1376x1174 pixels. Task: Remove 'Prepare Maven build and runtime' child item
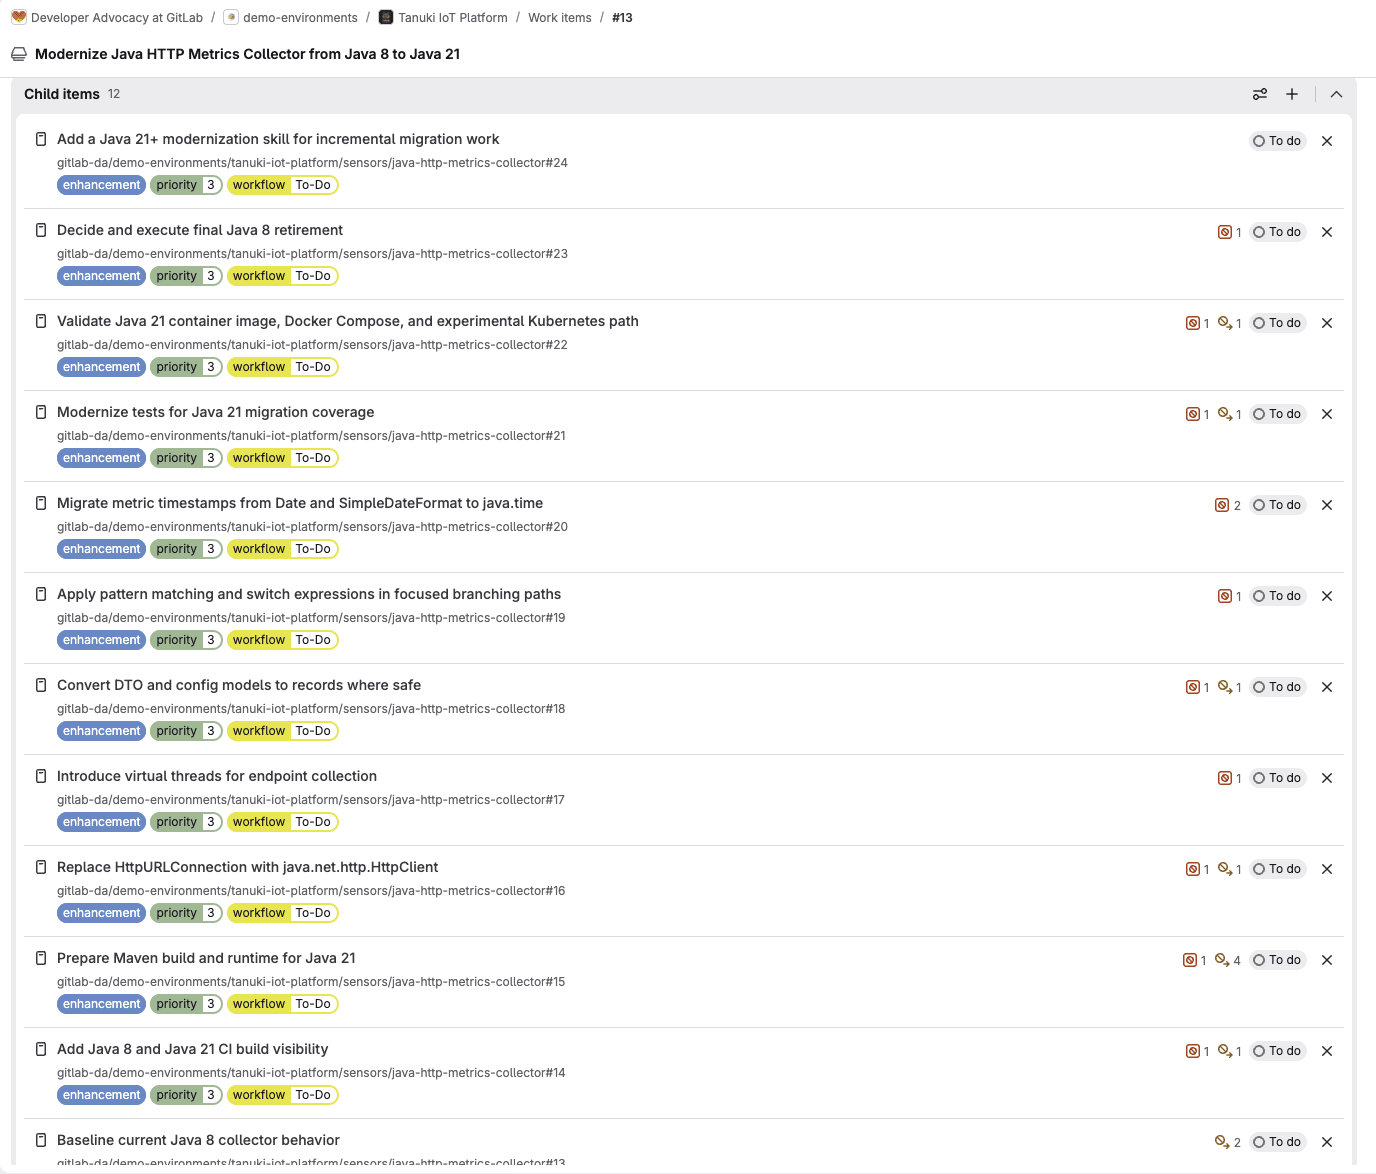point(1327,960)
